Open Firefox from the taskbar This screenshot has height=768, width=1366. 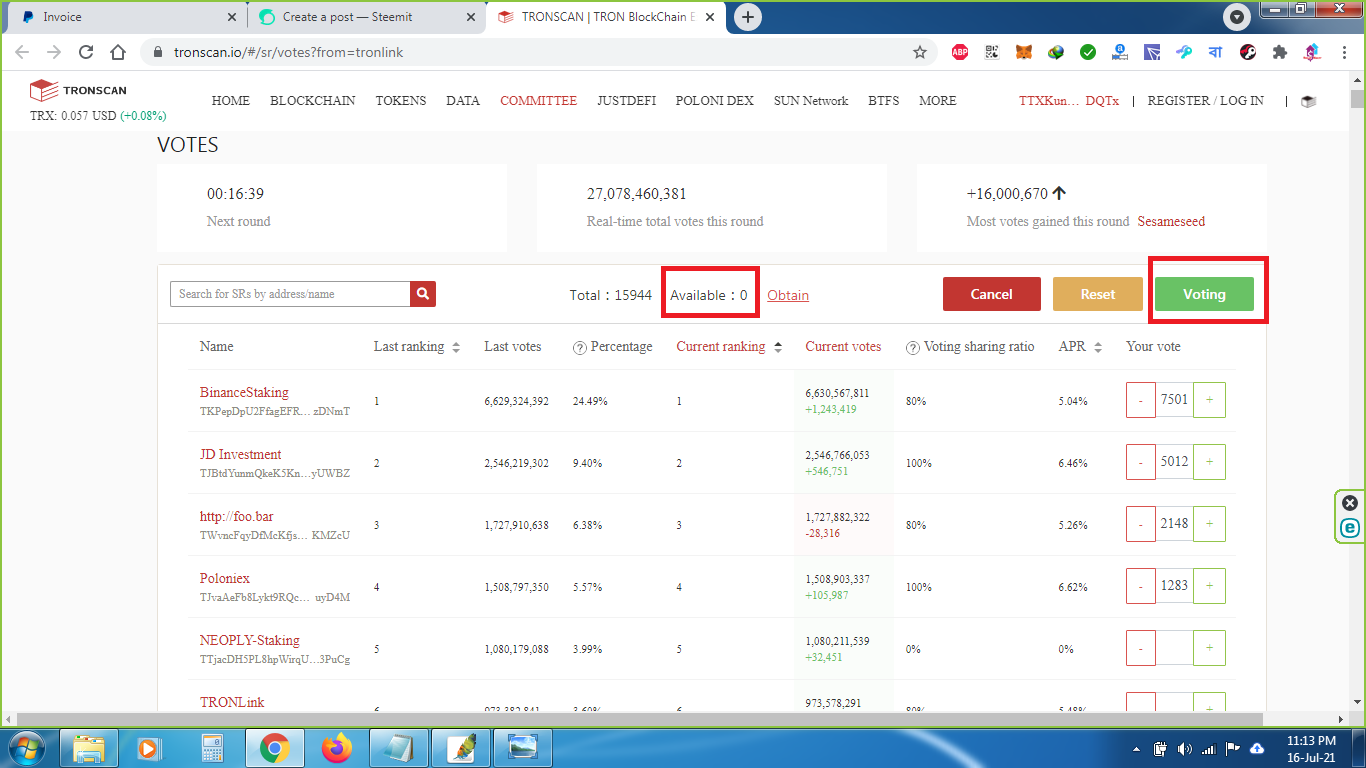337,747
